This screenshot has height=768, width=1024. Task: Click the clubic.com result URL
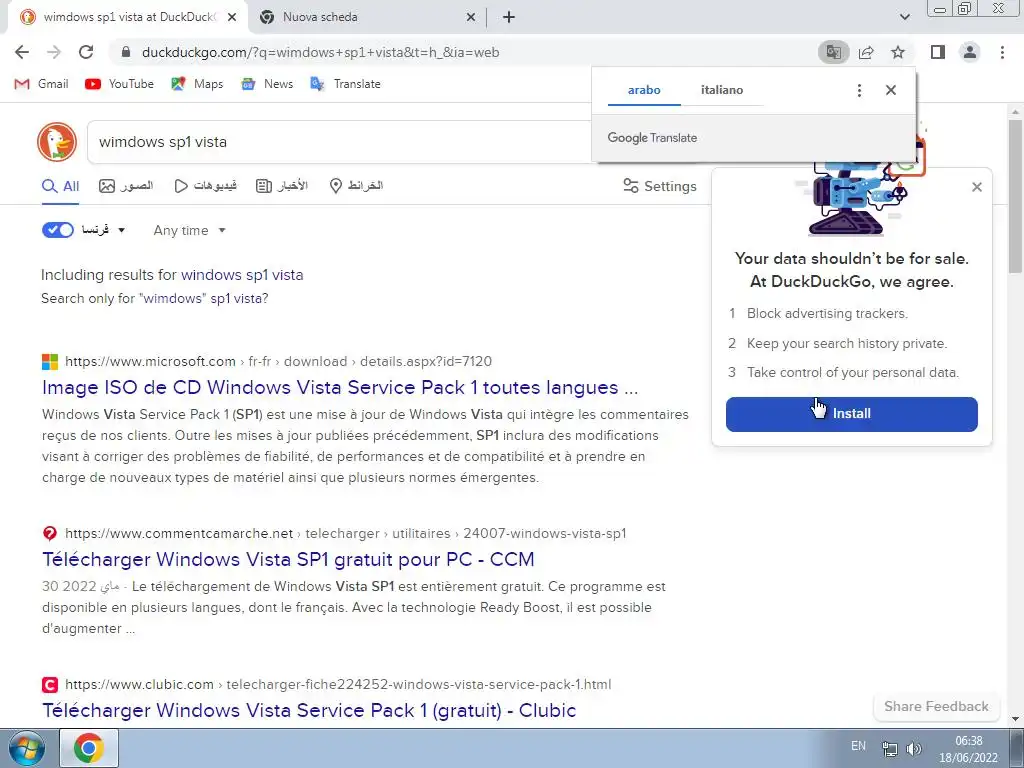(x=338, y=684)
